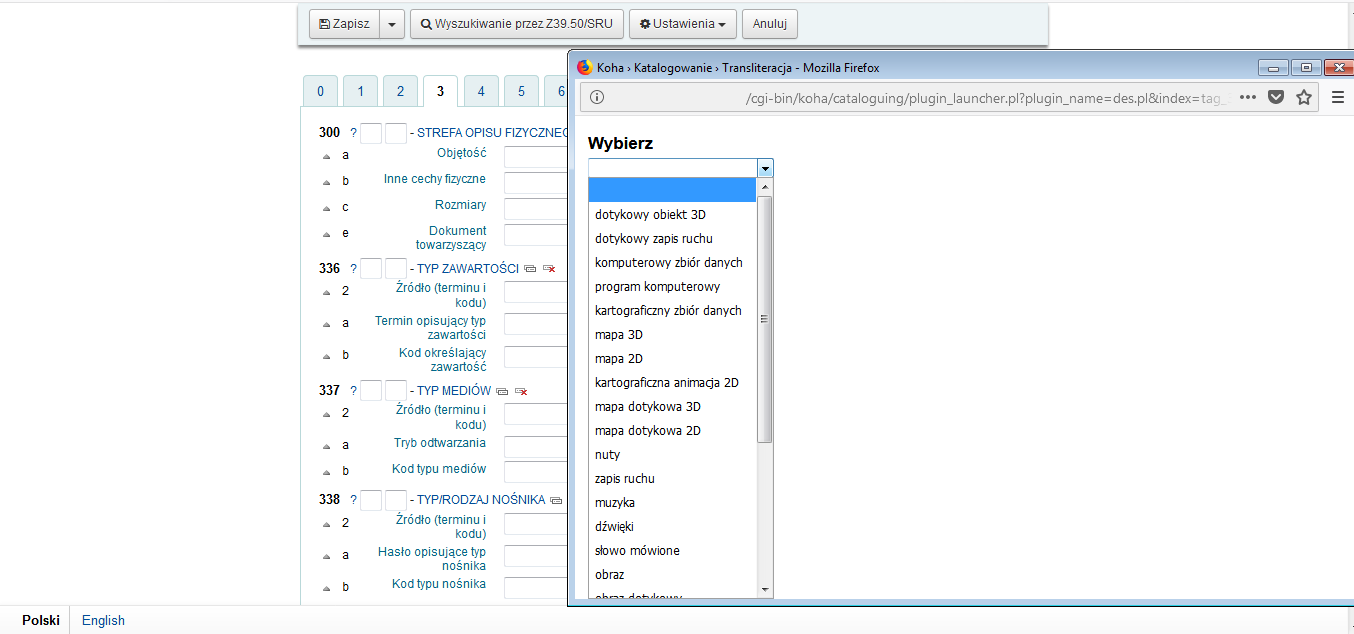Open the Zapisz split-button dropdown arrow
Screen dimensions: 1354x634
click(392, 24)
